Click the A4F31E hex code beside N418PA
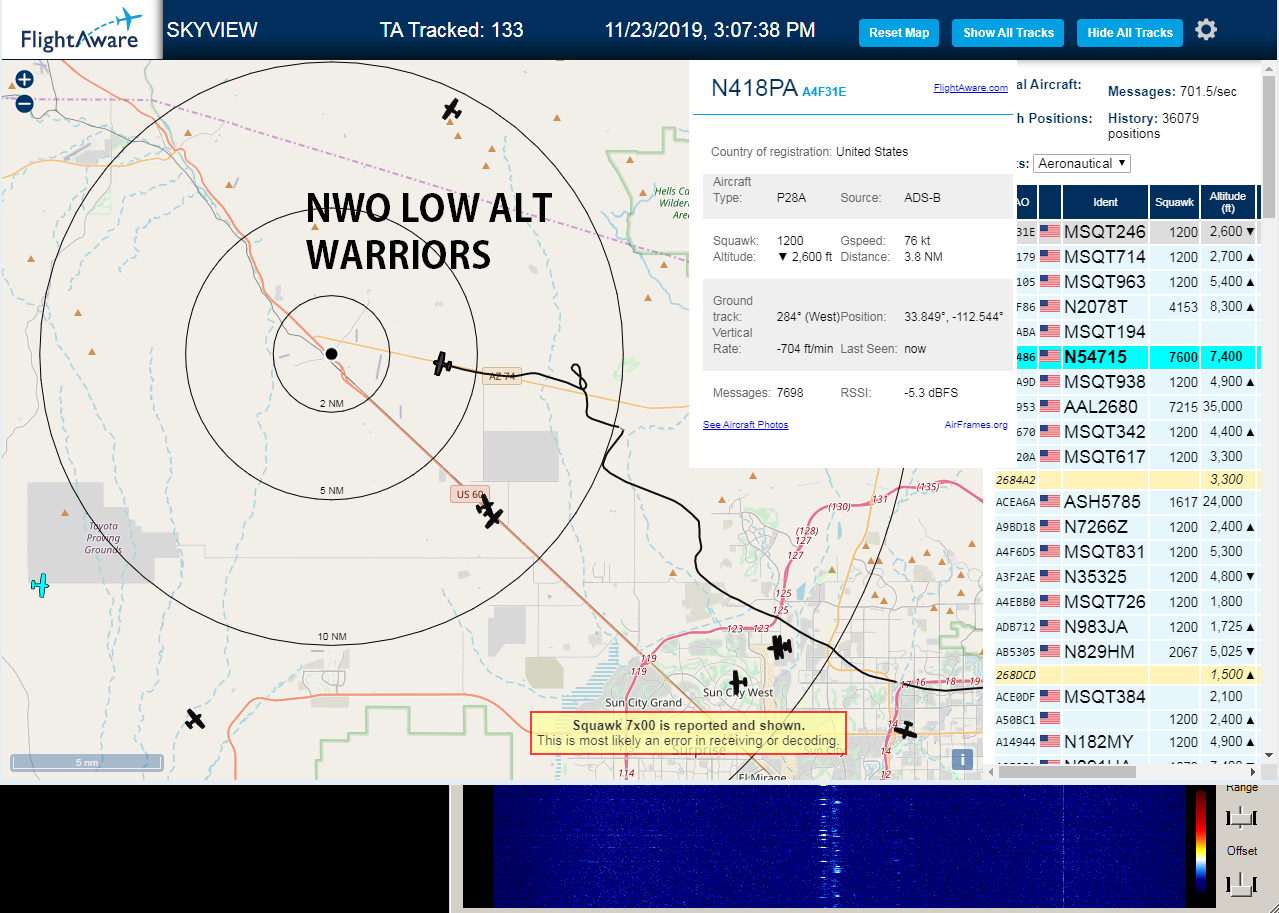1279x913 pixels. pos(824,91)
